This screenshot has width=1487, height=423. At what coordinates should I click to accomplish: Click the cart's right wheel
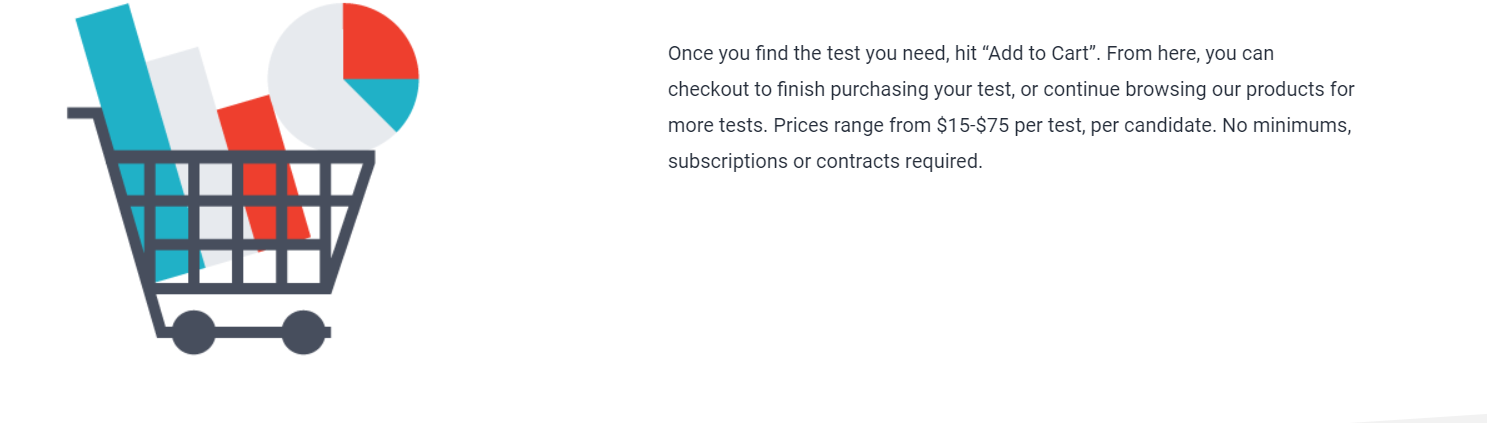tap(303, 332)
